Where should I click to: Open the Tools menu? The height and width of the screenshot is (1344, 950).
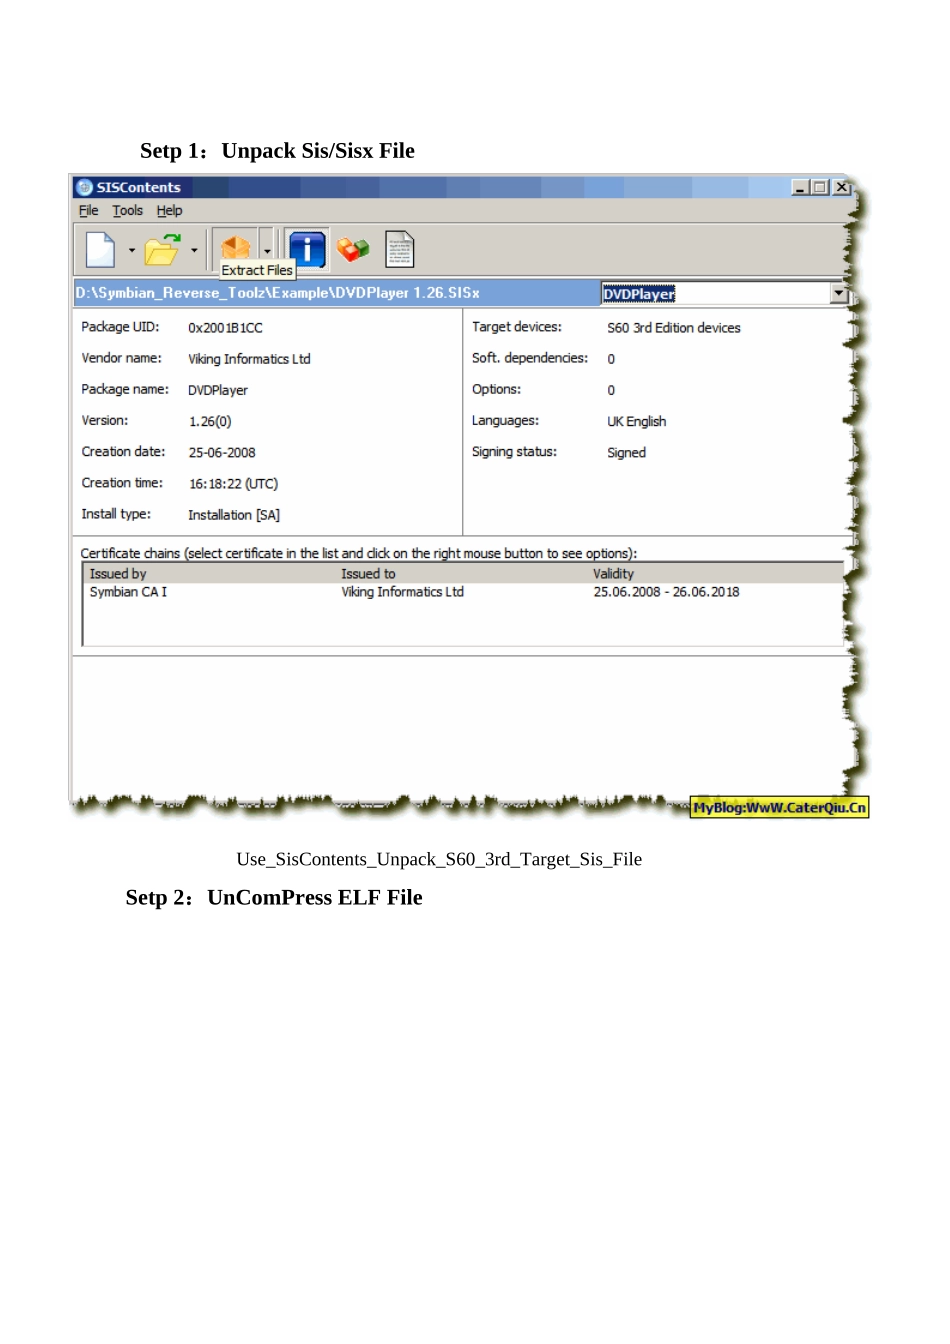click(127, 210)
